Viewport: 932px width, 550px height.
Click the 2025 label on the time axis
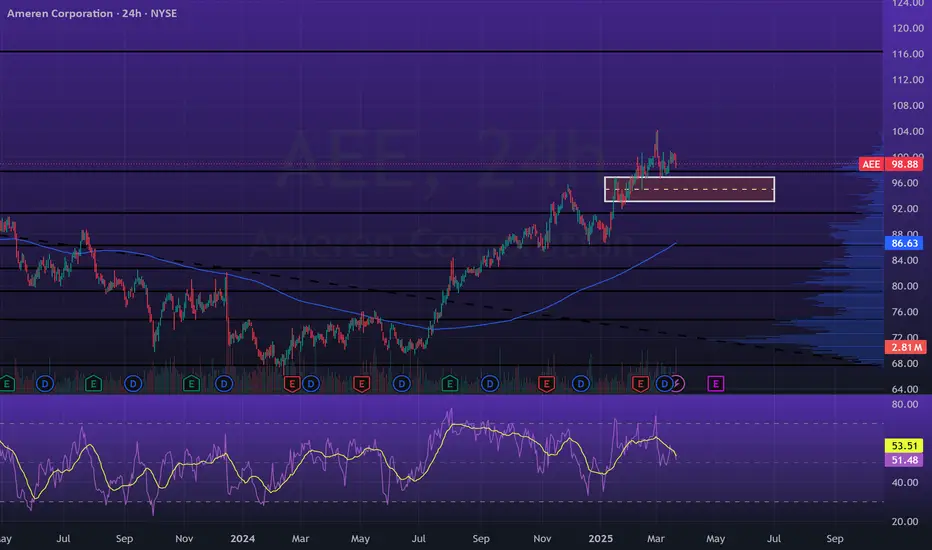coord(600,539)
